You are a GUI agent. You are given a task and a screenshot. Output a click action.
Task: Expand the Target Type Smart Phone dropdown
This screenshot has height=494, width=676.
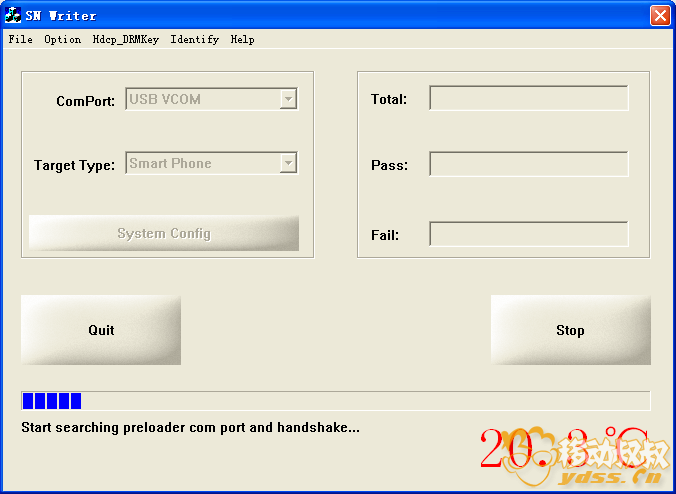(x=288, y=163)
